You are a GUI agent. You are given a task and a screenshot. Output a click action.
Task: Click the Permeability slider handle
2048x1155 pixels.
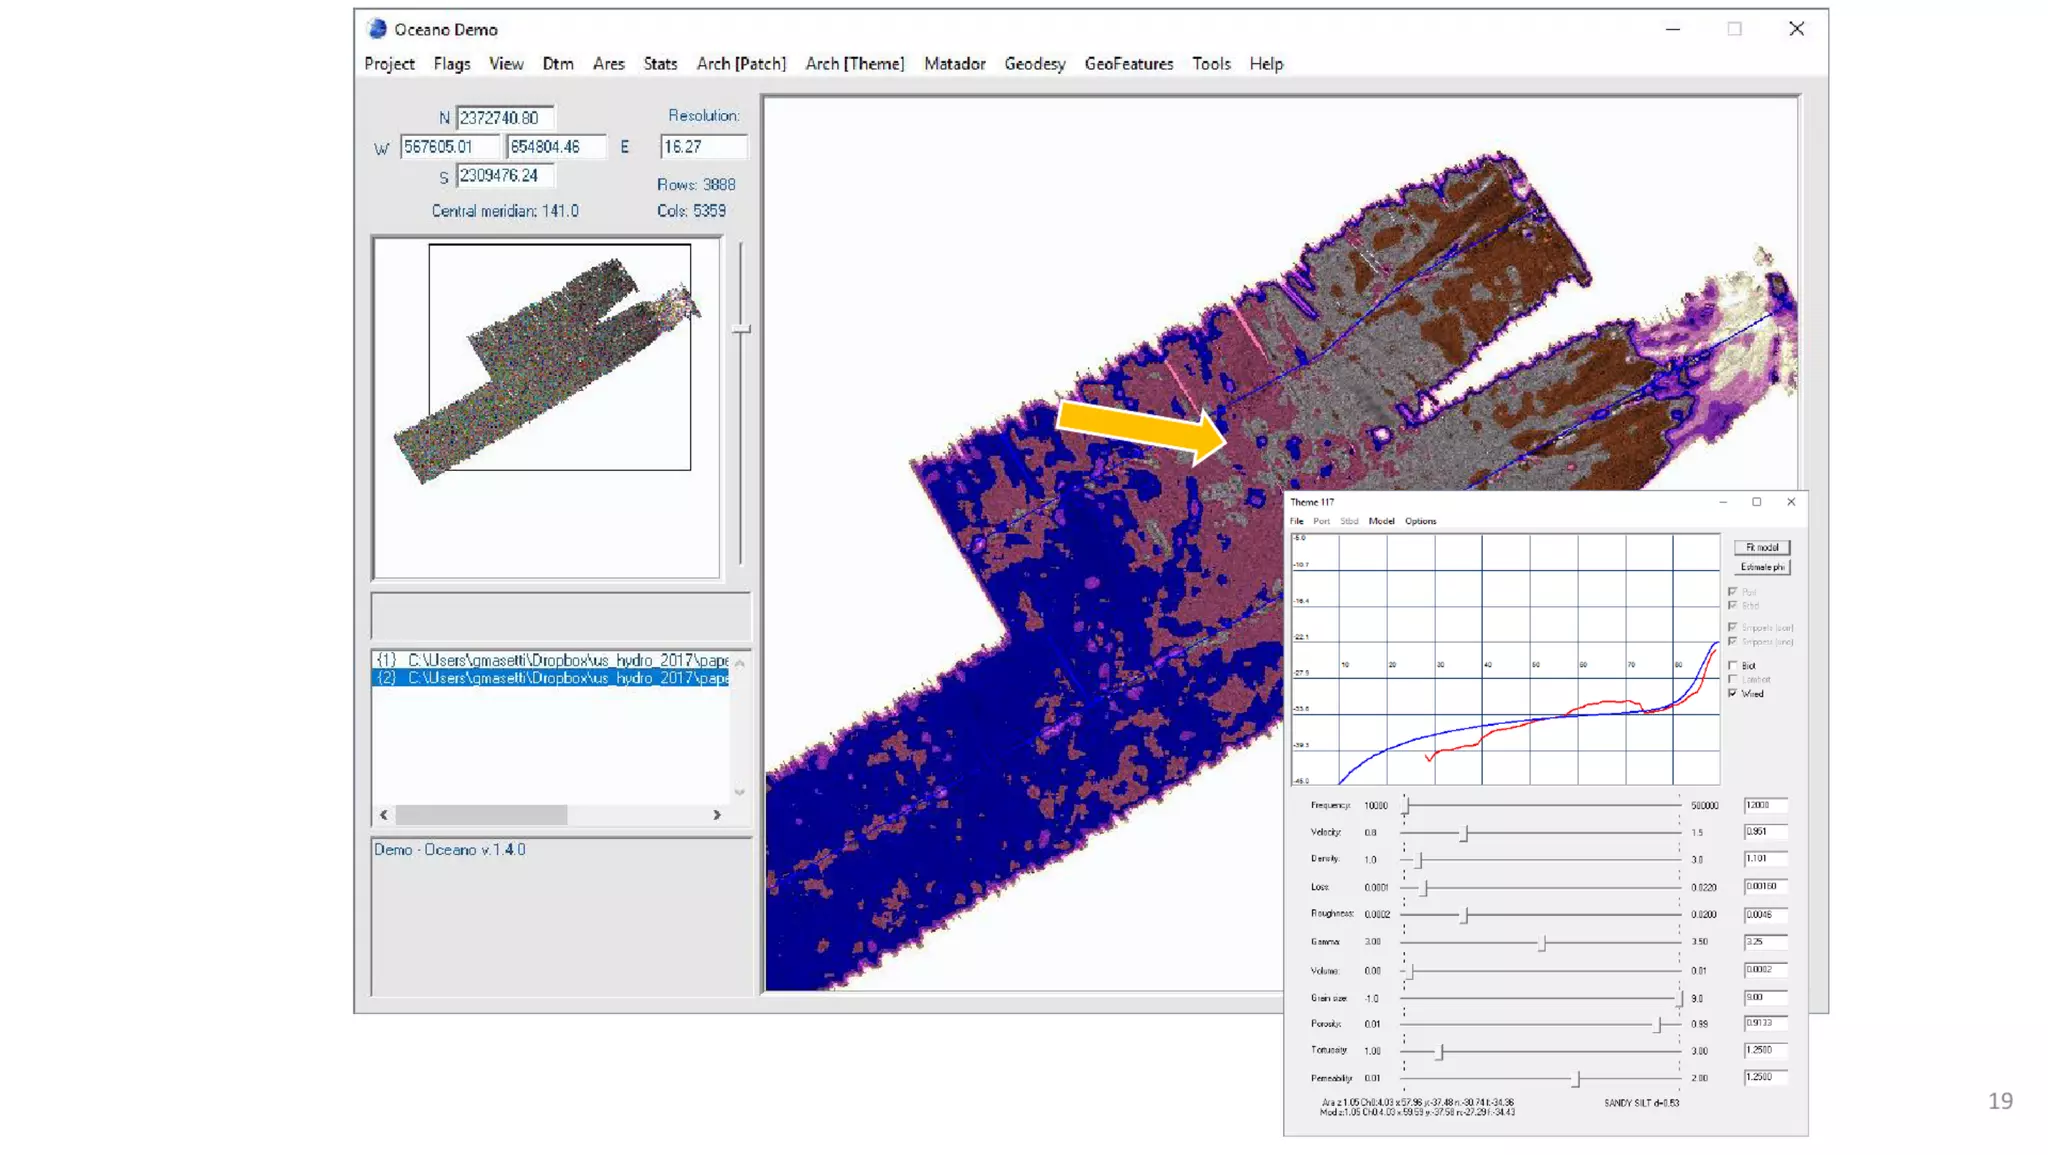coord(1576,1078)
